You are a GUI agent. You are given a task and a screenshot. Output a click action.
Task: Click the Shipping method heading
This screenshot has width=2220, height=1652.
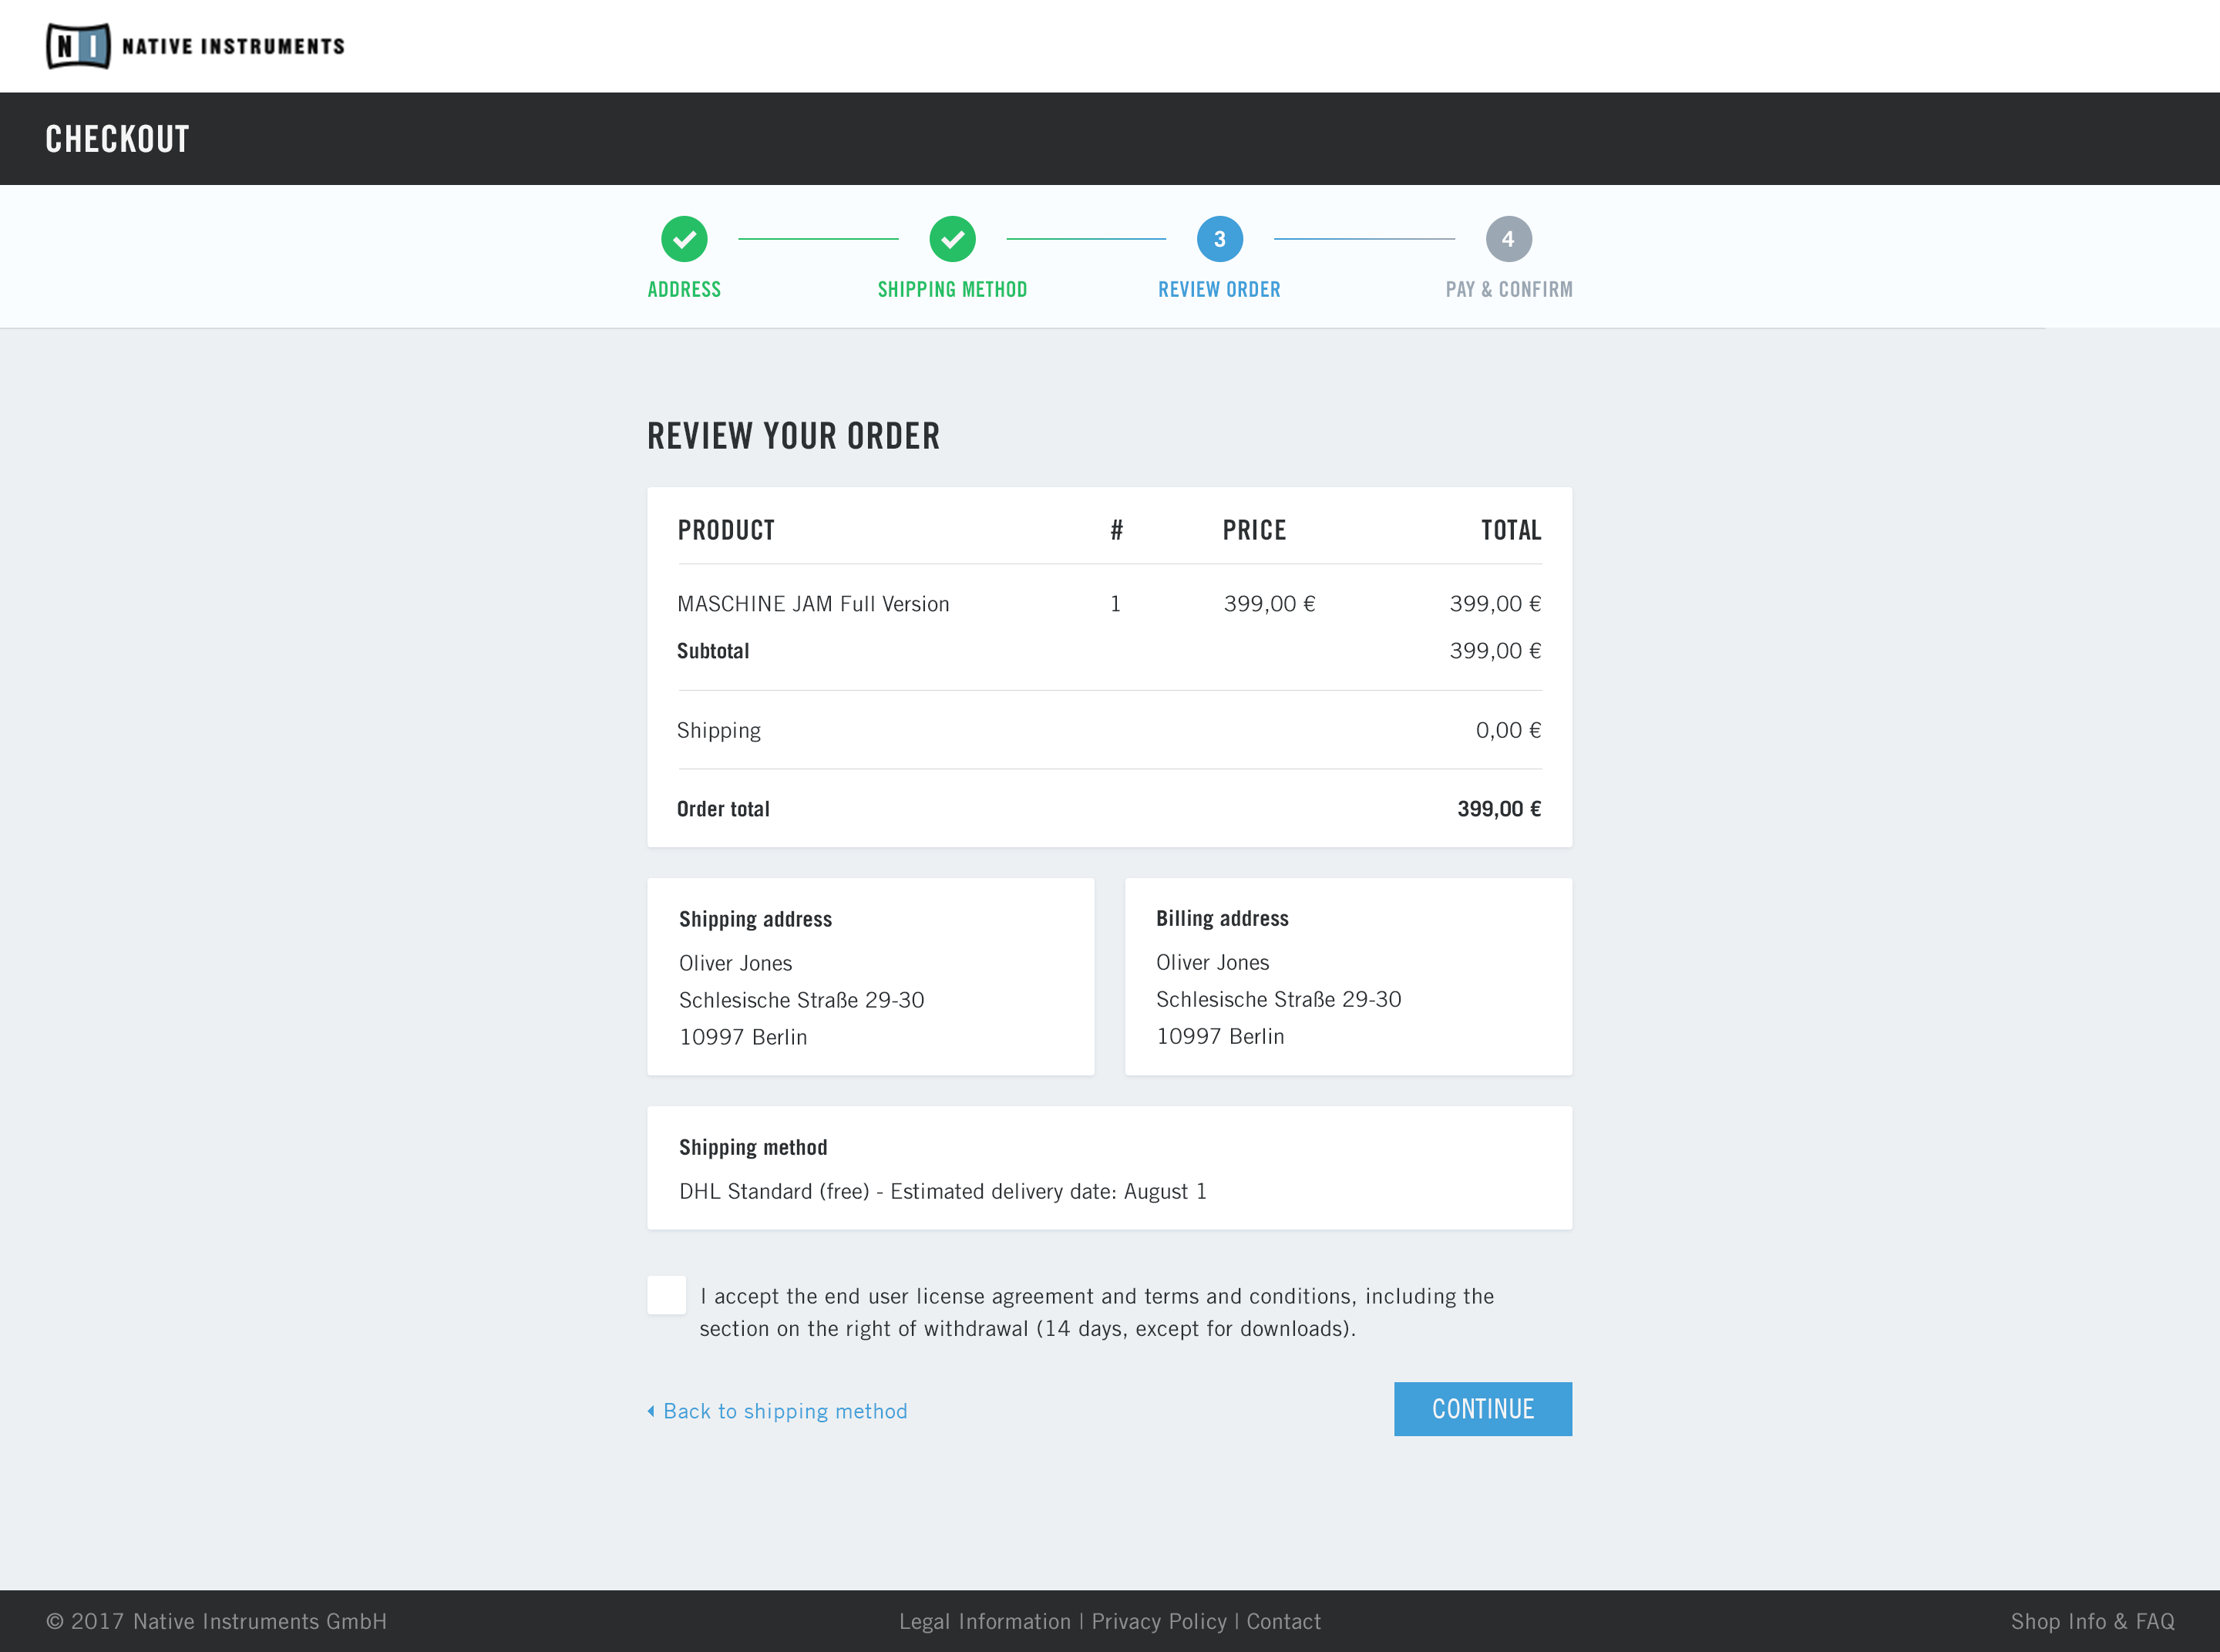pyautogui.click(x=753, y=1147)
